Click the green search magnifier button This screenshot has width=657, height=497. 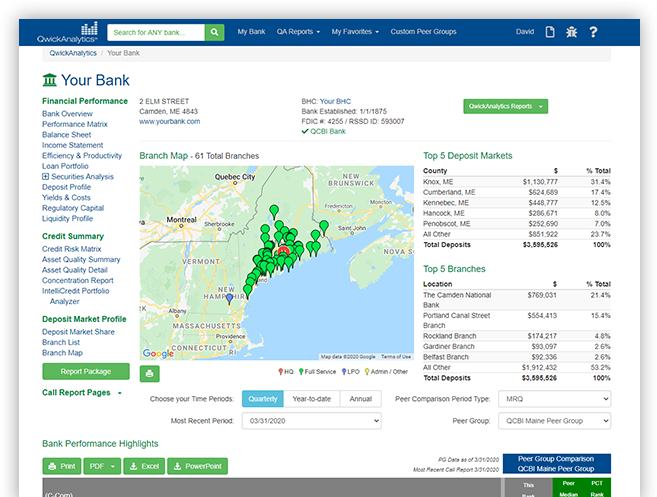click(x=215, y=32)
